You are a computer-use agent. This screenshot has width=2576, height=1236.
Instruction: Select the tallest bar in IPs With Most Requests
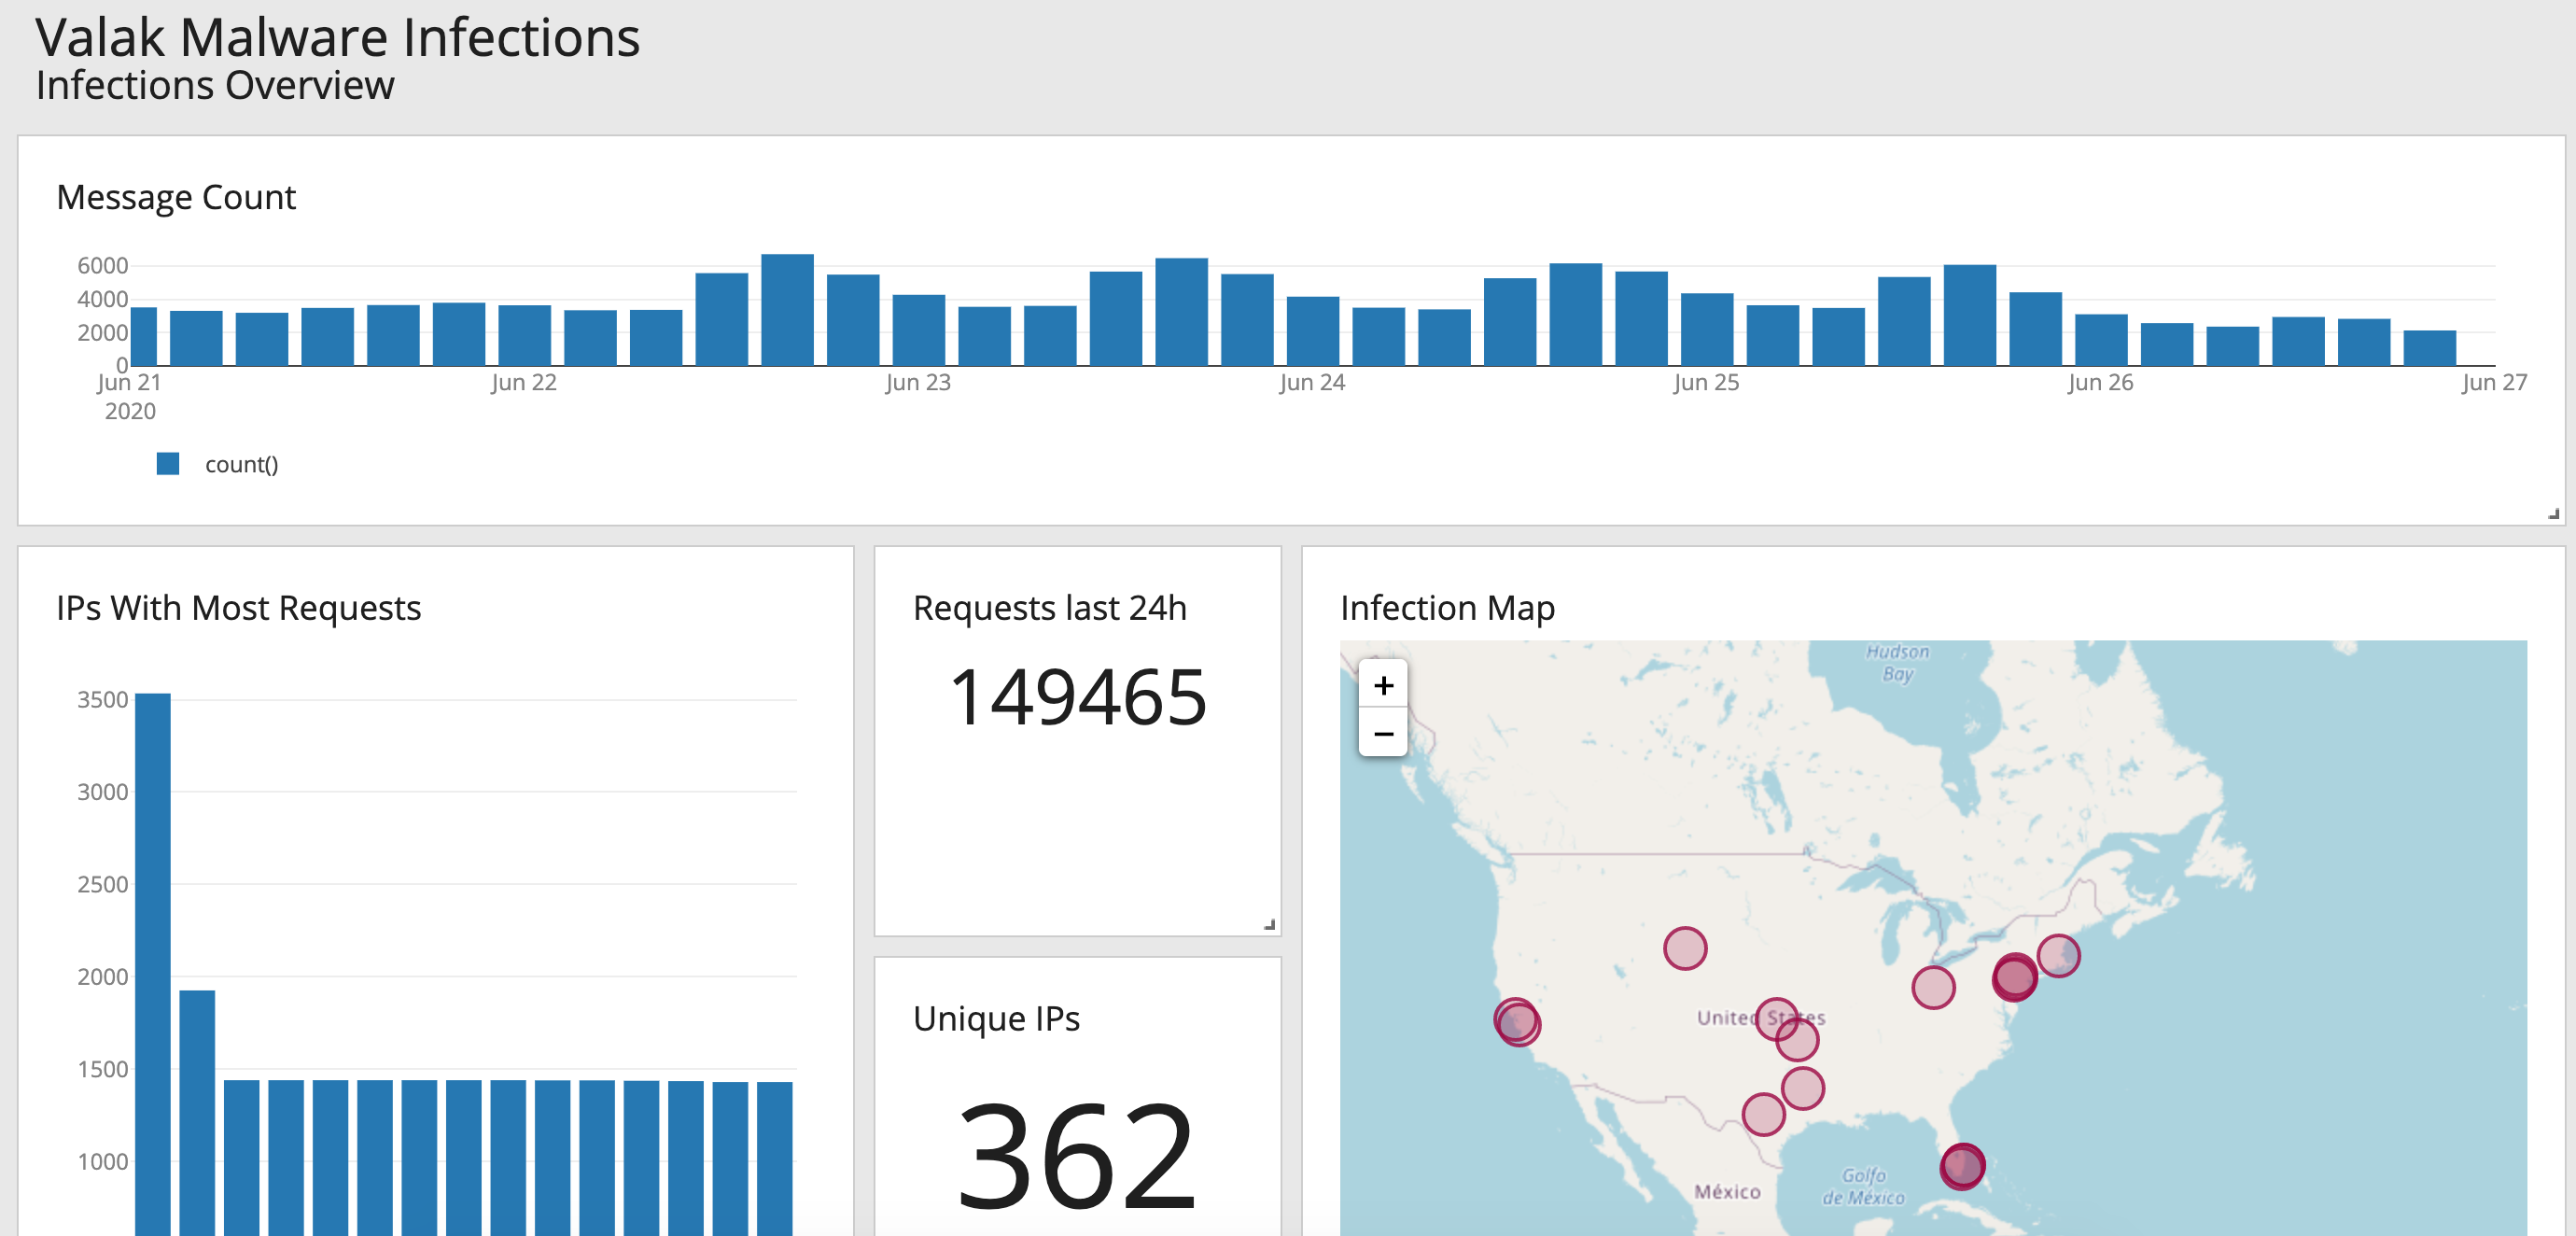coord(153,964)
